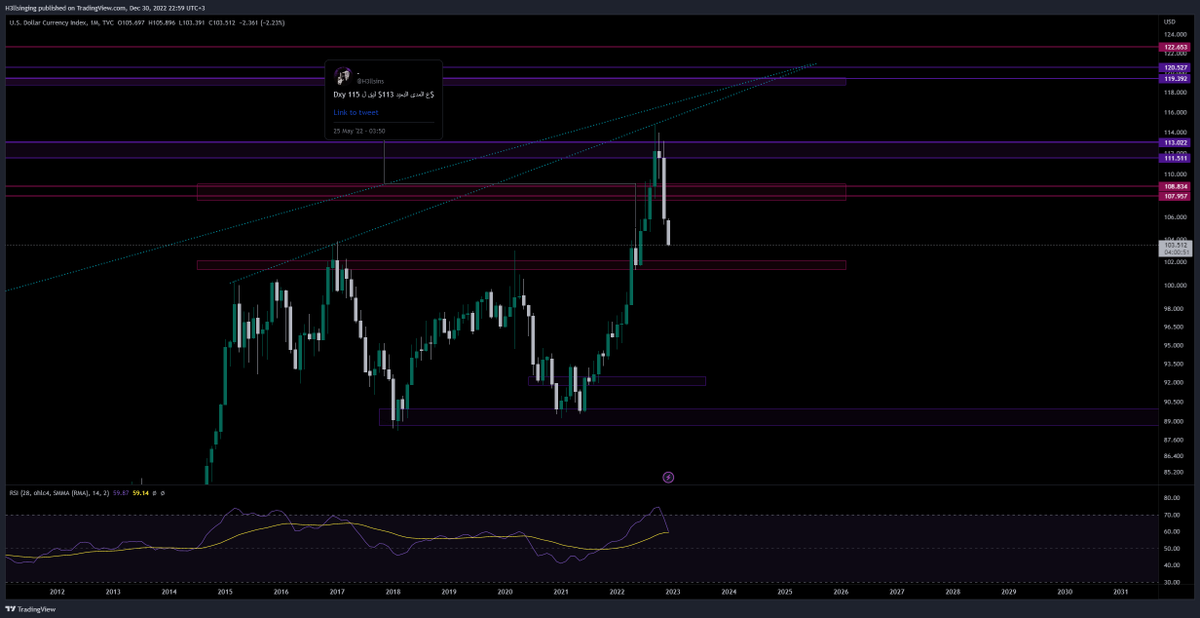Image resolution: width=1200 pixels, height=618 pixels.
Task: Click the 122.653 price level label
Action: pos(1175,47)
